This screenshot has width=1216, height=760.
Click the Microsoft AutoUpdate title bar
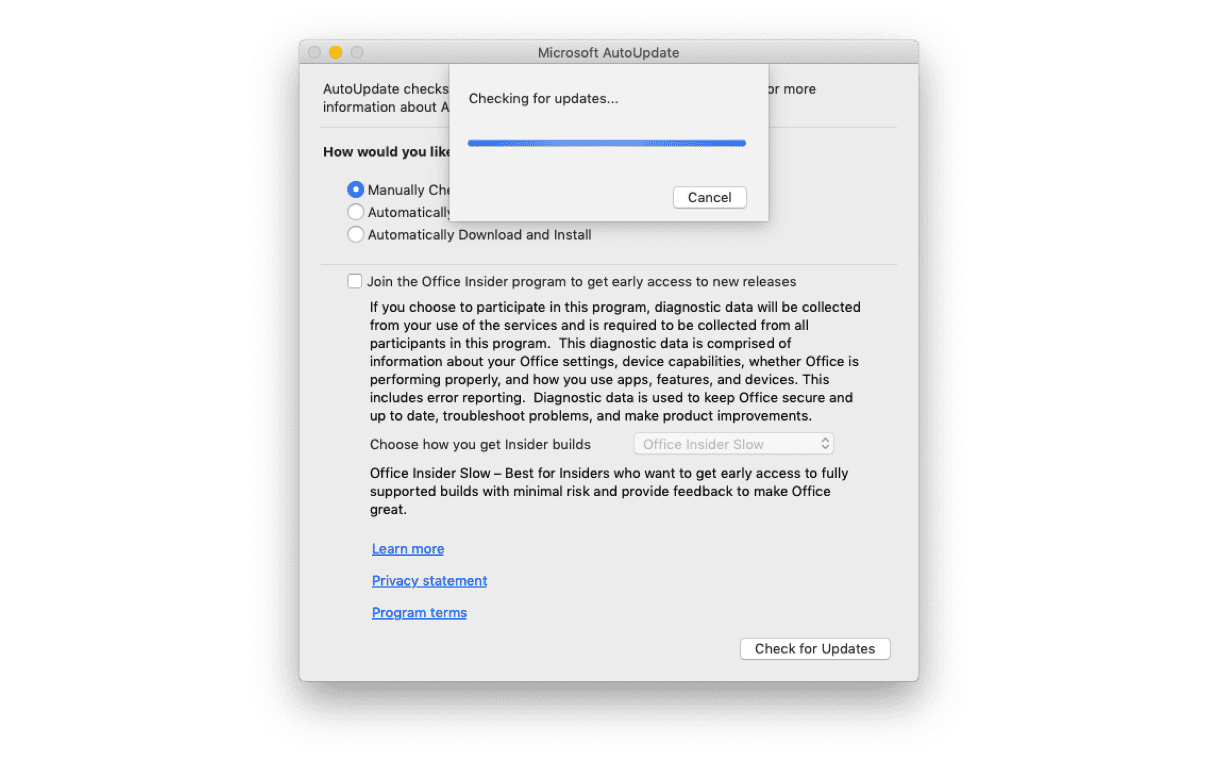608,52
